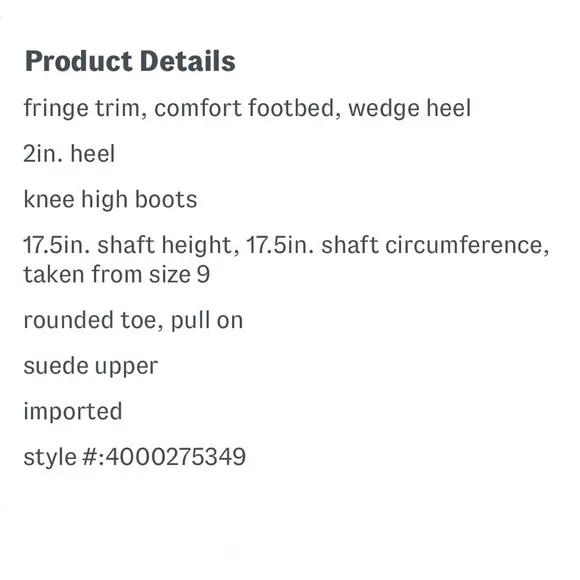Click the word 'Details' in heading
The height and width of the screenshot is (580, 580).
click(188, 61)
